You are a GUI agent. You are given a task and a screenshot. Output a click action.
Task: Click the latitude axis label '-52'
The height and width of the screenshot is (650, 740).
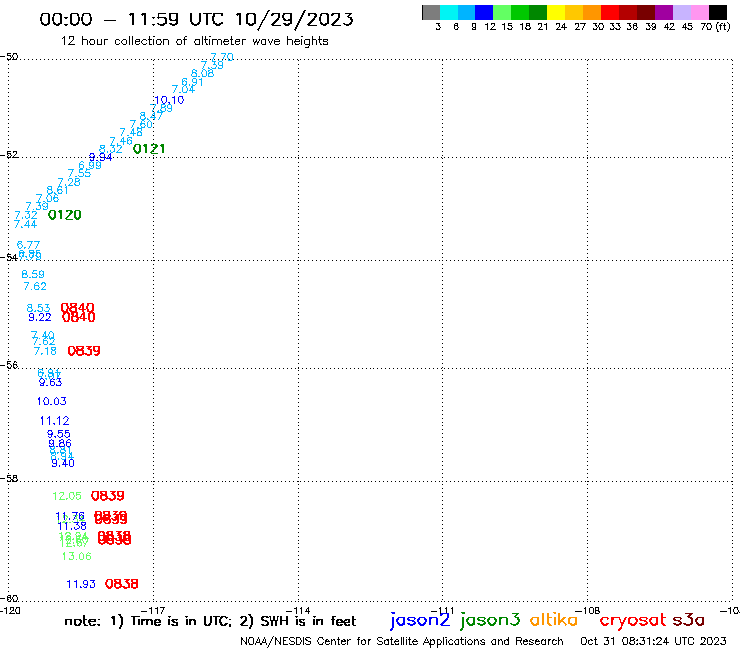click(9, 155)
